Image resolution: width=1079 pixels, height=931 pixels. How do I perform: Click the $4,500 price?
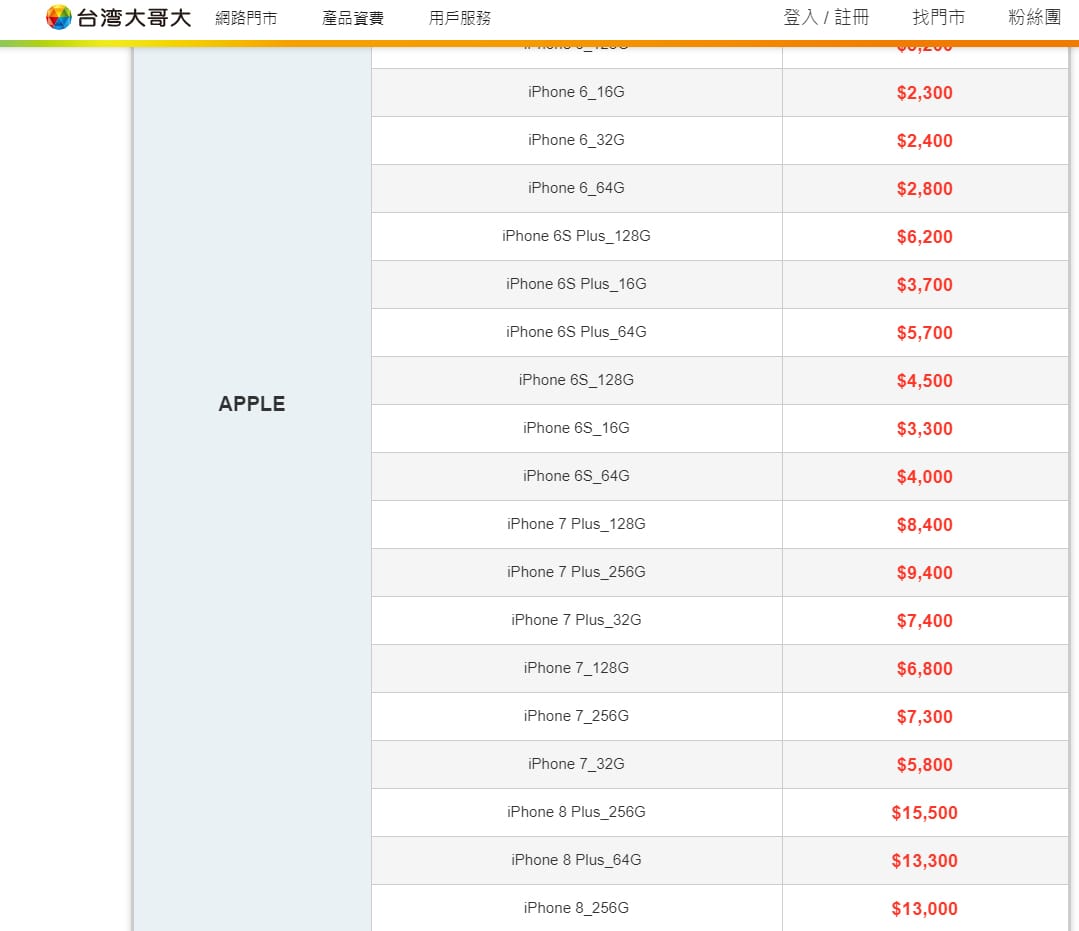click(x=924, y=381)
